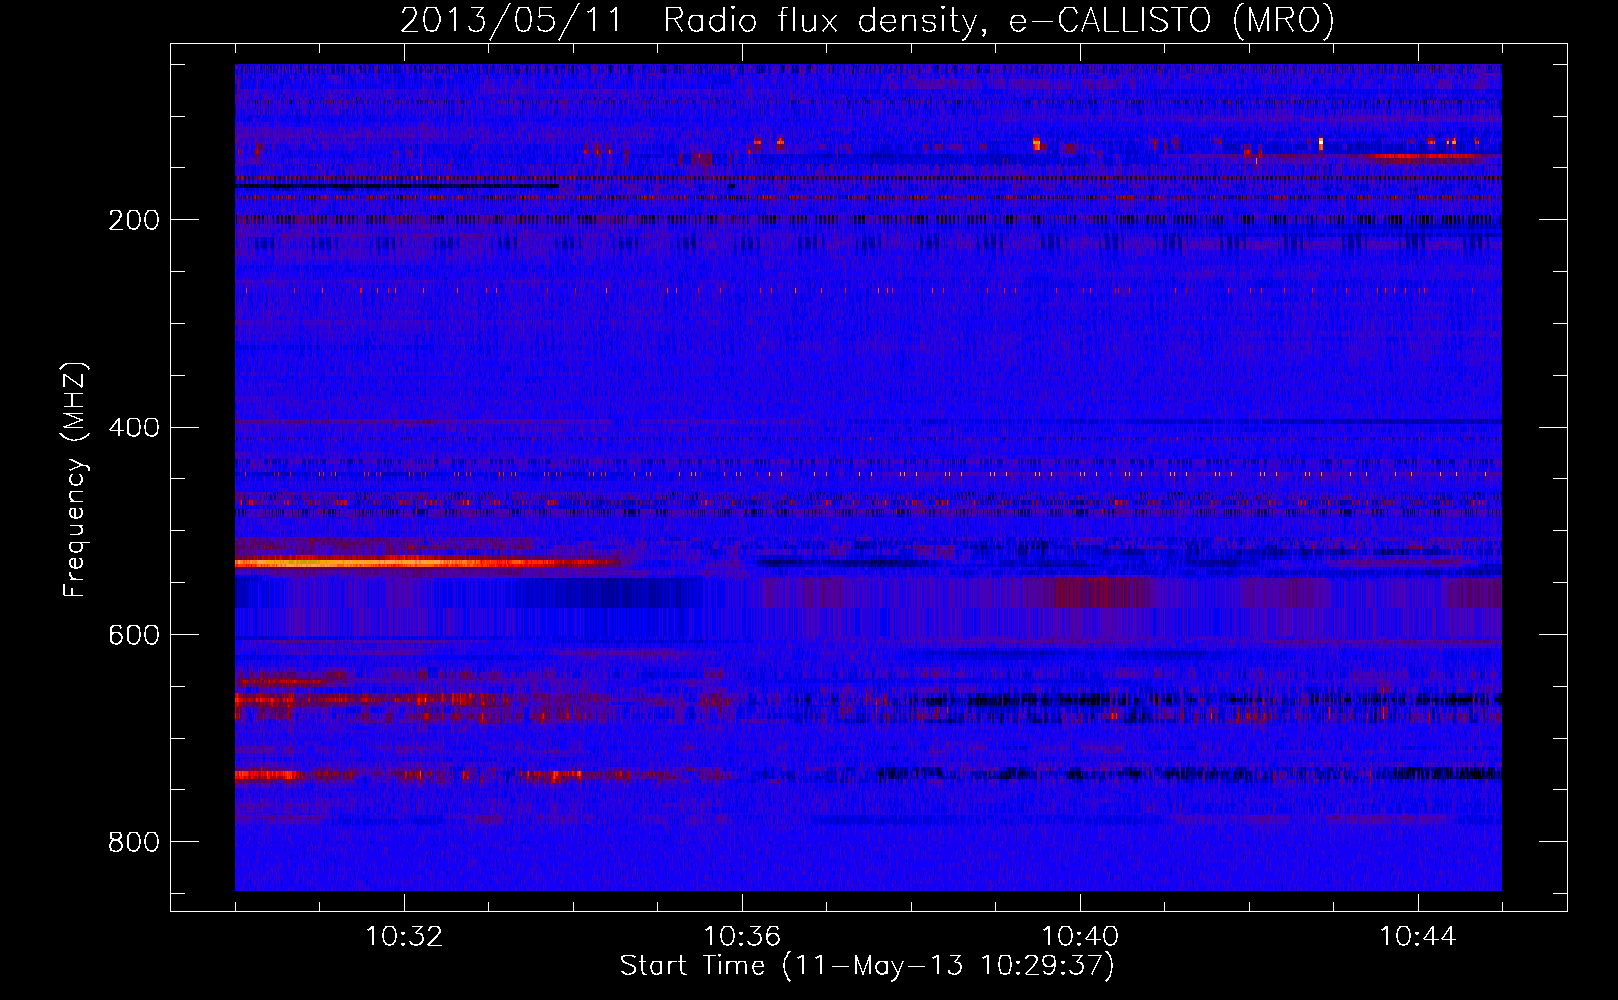Image resolution: width=1618 pixels, height=1000 pixels.
Task: Click the 'Start Time (11-May-13 10:29:37)' label
Action: (866, 966)
